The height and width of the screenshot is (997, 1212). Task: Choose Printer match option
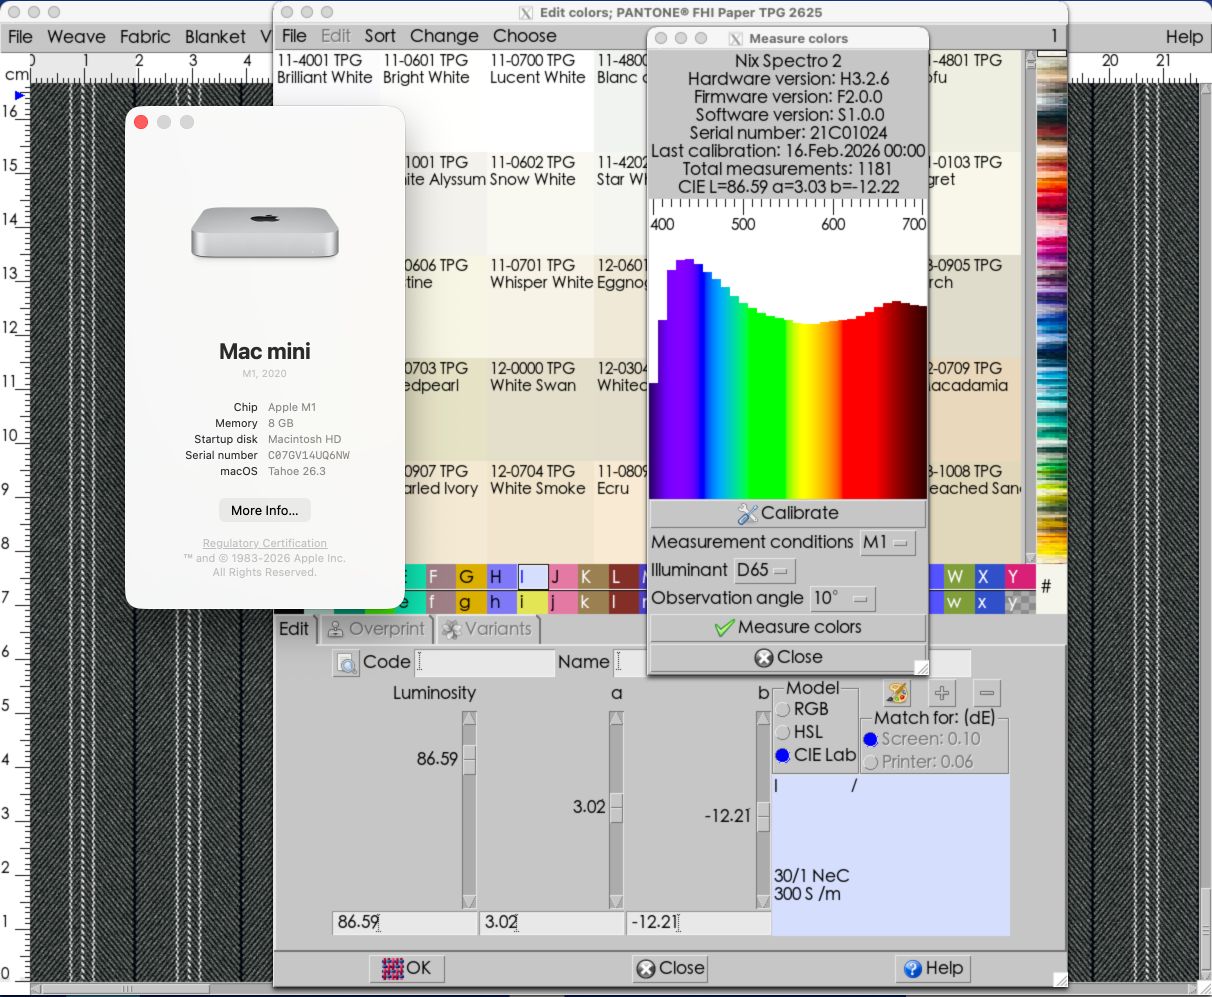[x=871, y=762]
